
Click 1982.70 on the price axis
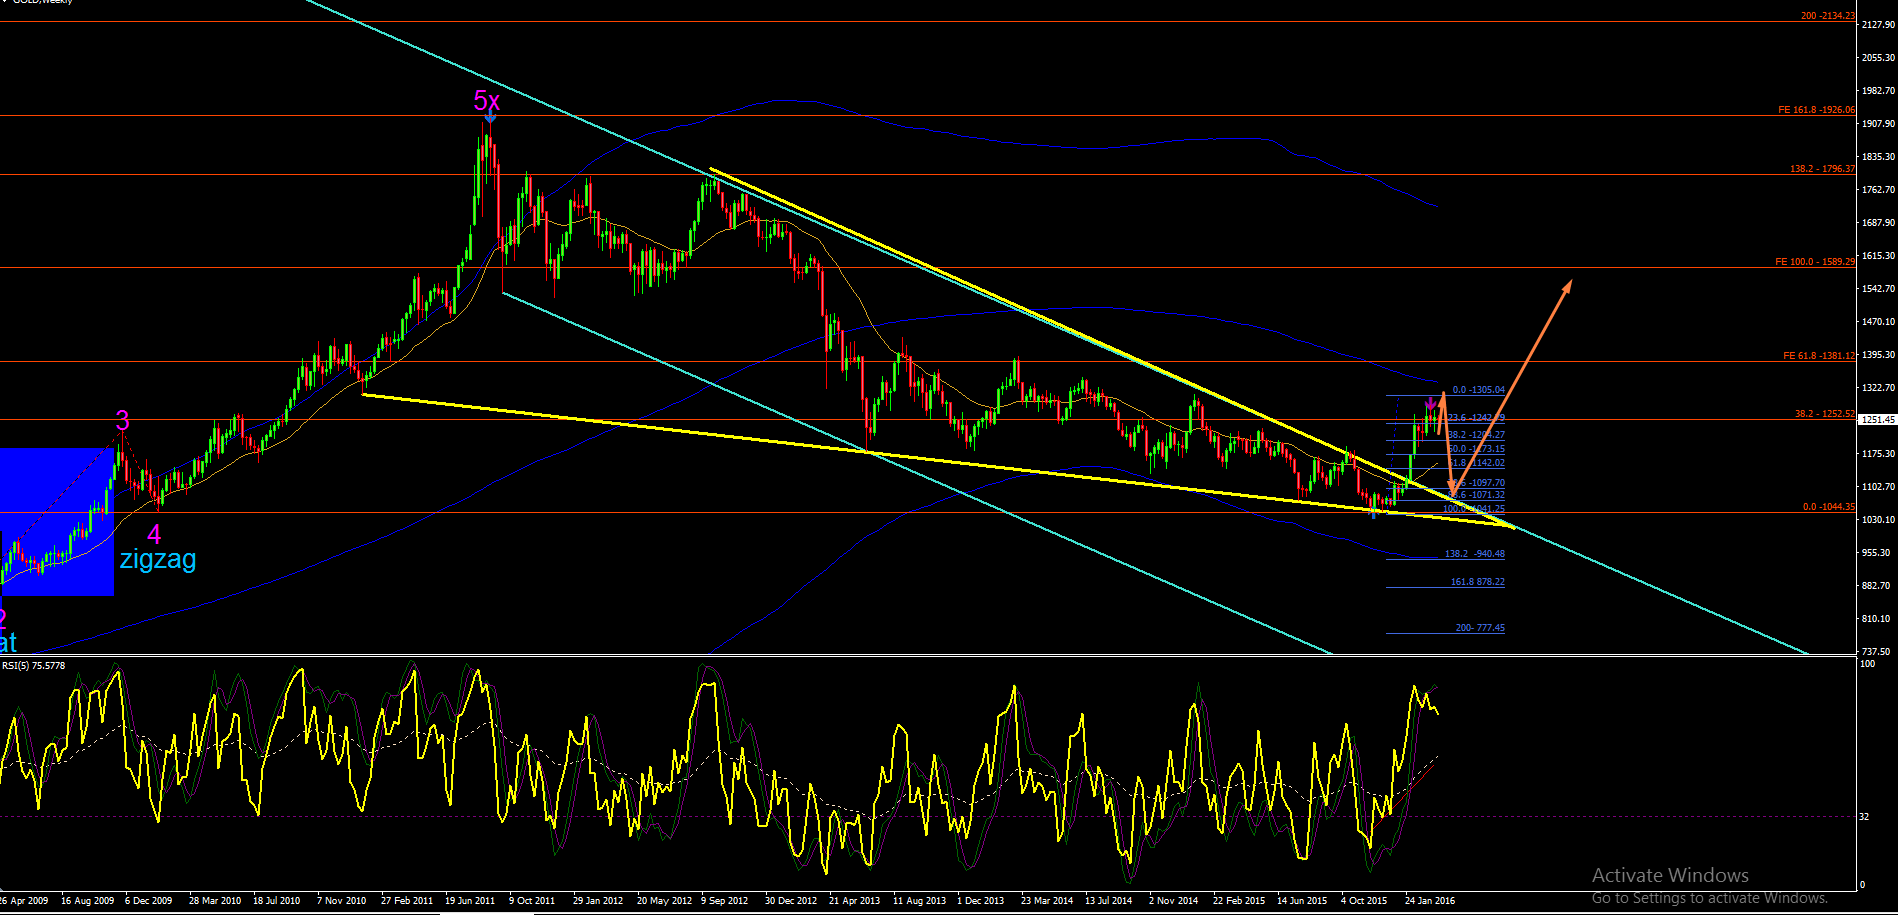click(1877, 91)
